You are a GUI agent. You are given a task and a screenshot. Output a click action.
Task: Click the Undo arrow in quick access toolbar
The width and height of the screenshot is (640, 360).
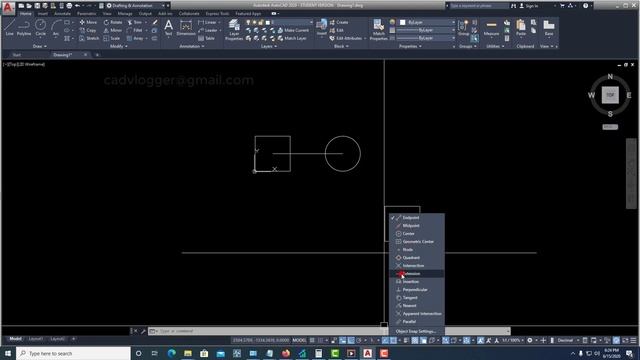[x=77, y=6]
